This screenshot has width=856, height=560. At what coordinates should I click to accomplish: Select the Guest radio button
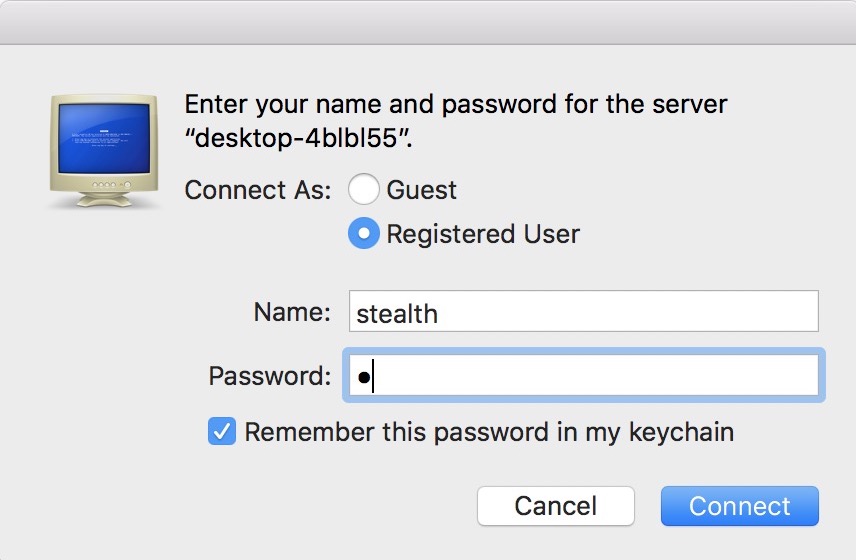pos(364,189)
